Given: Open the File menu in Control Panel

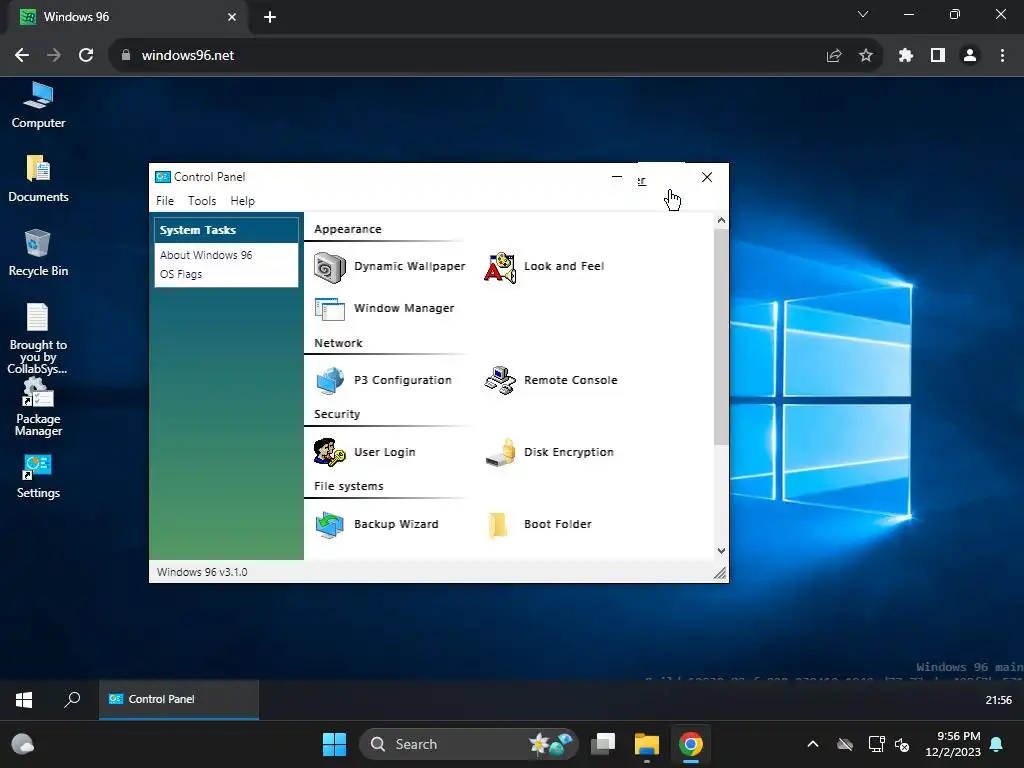Looking at the screenshot, I should [165, 201].
